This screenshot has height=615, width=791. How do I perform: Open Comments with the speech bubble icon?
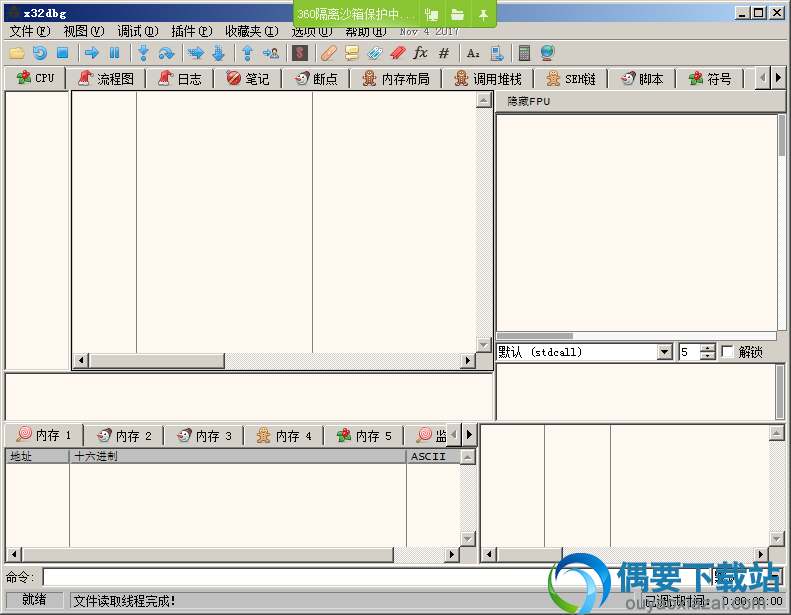(x=352, y=52)
